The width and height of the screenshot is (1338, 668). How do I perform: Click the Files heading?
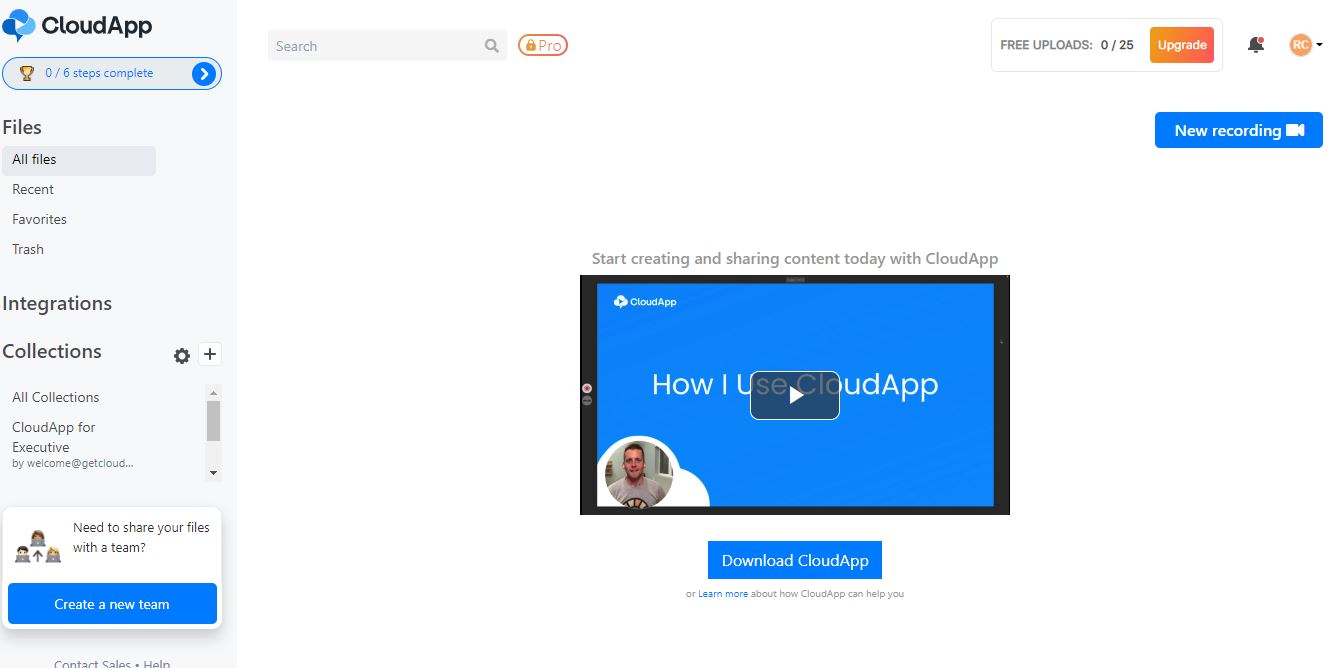pos(22,127)
